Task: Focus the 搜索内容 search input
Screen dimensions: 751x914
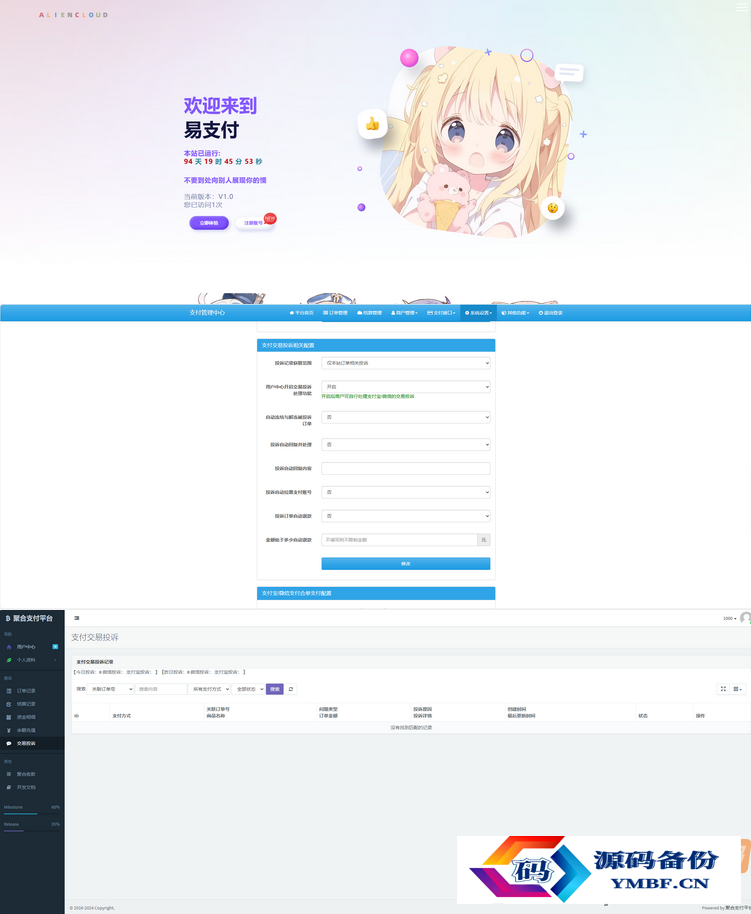Action: click(161, 690)
